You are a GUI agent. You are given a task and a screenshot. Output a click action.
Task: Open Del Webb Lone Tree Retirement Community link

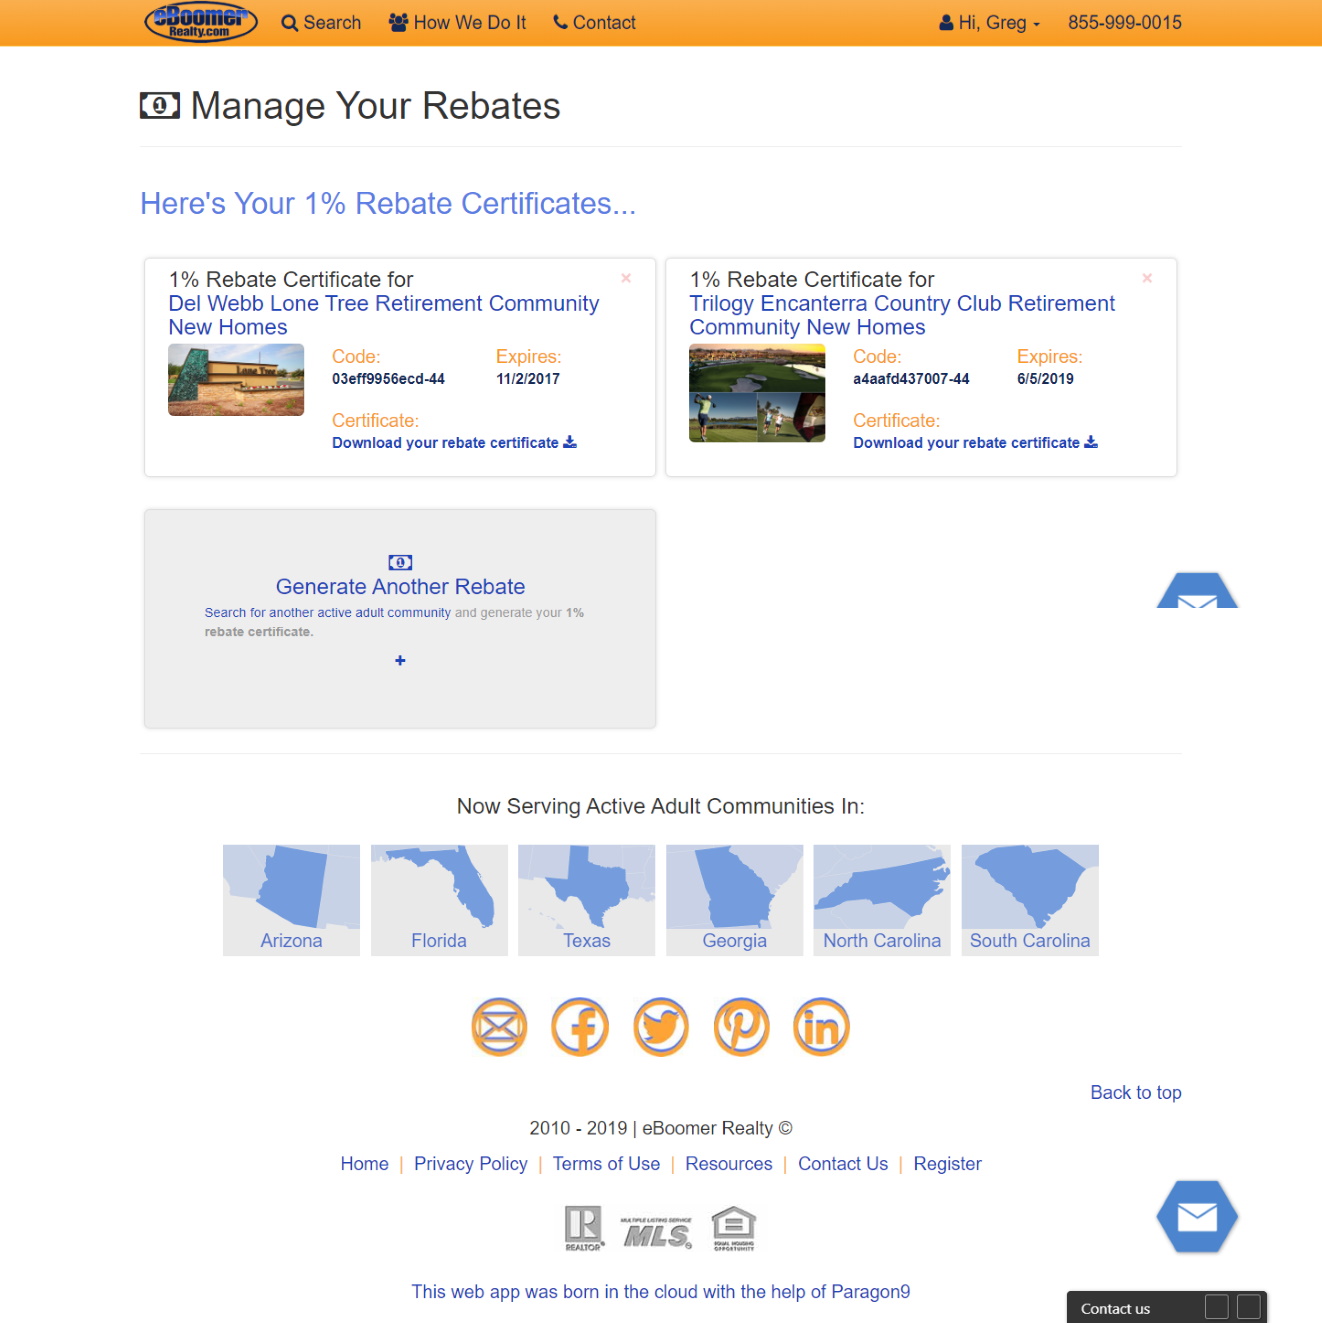pyautogui.click(x=384, y=315)
